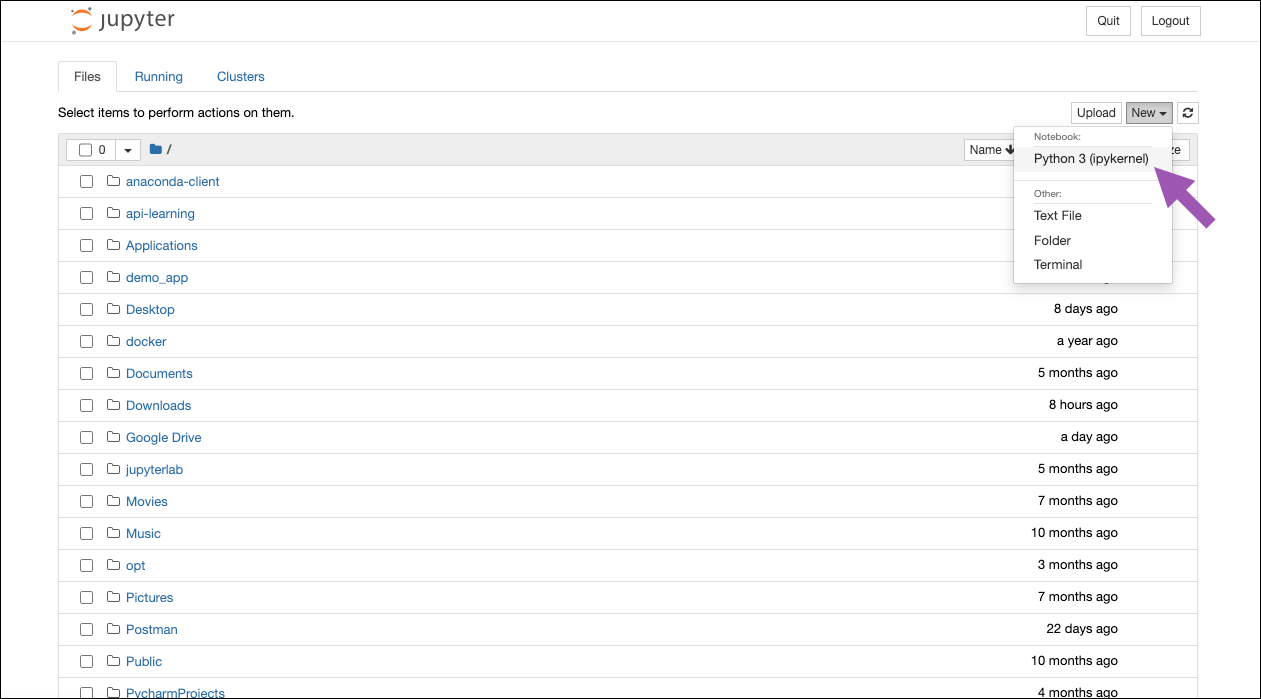1261x699 pixels.
Task: Check the Downloads folder checkbox
Action: tap(86, 405)
